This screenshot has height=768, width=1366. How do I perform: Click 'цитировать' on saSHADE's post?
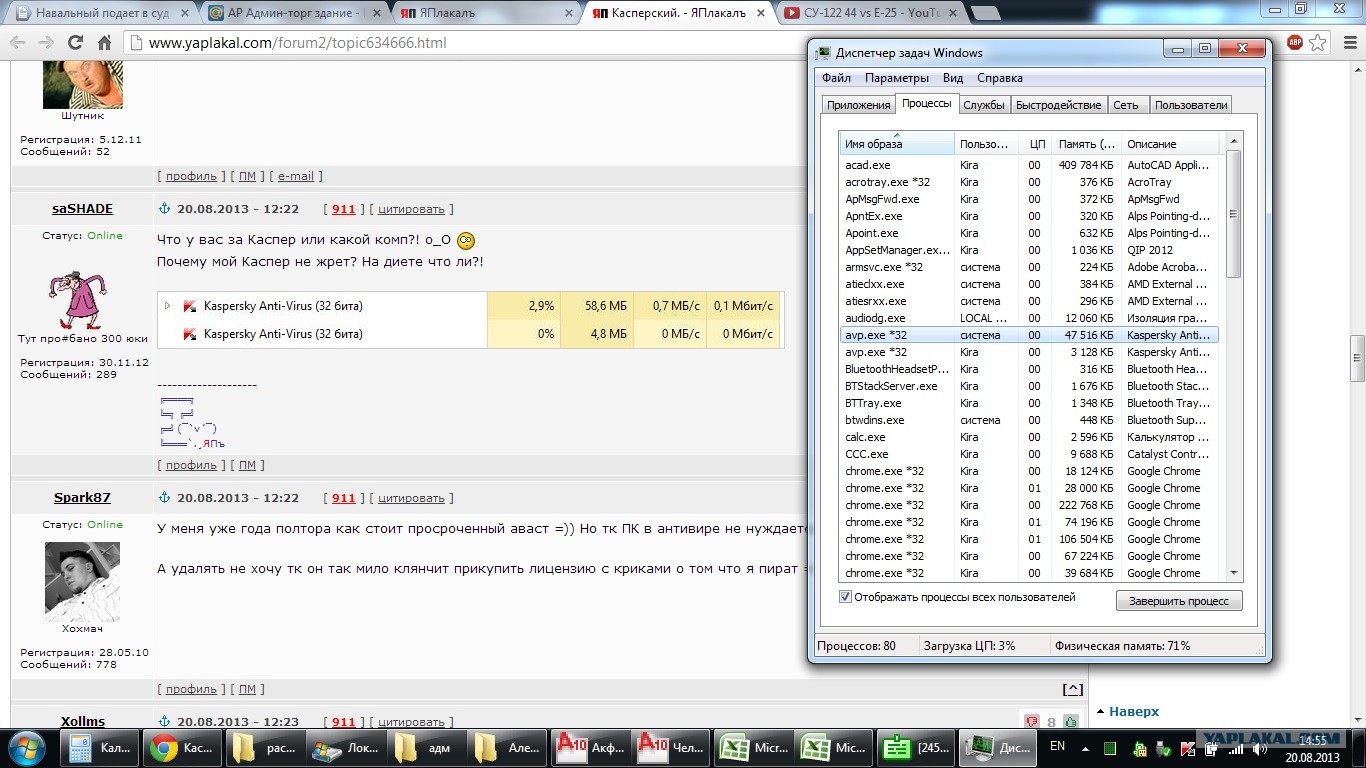(411, 209)
